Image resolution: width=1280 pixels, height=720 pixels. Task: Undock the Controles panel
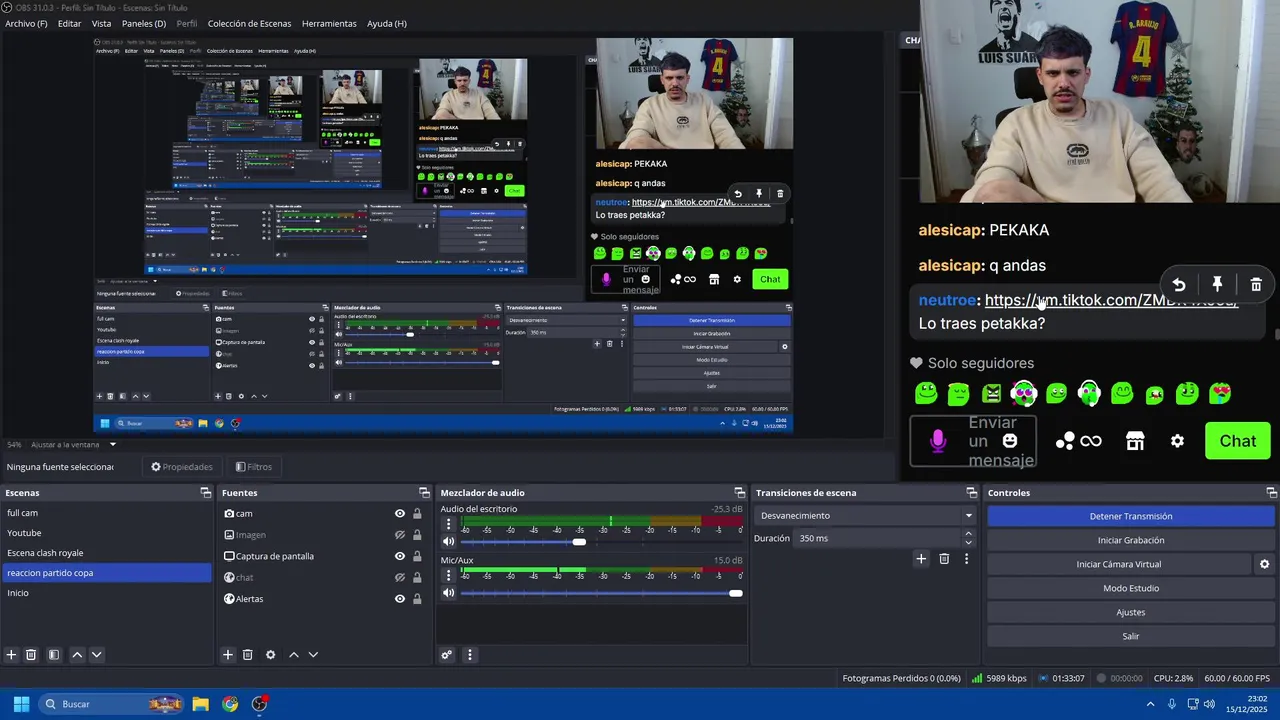click(x=1271, y=493)
